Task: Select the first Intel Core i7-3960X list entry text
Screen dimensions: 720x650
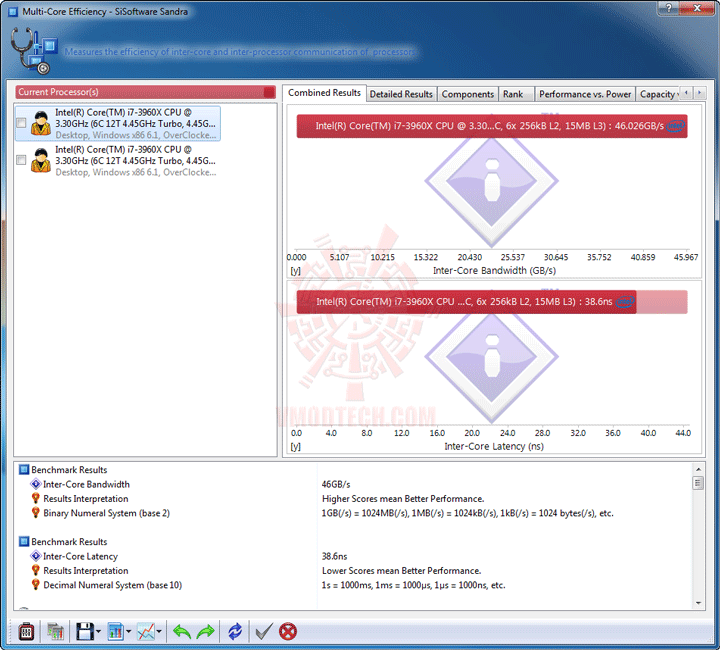Action: [135, 123]
